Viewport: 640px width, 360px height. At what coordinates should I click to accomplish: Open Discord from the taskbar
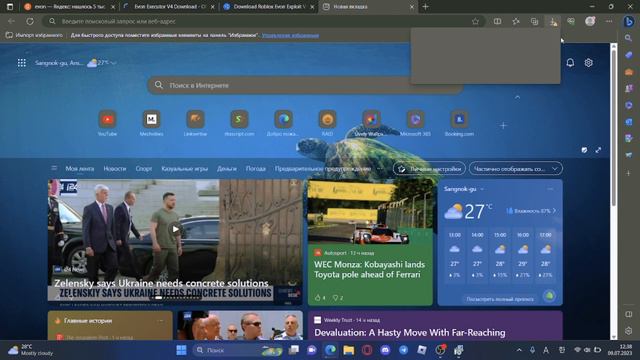click(x=385, y=350)
